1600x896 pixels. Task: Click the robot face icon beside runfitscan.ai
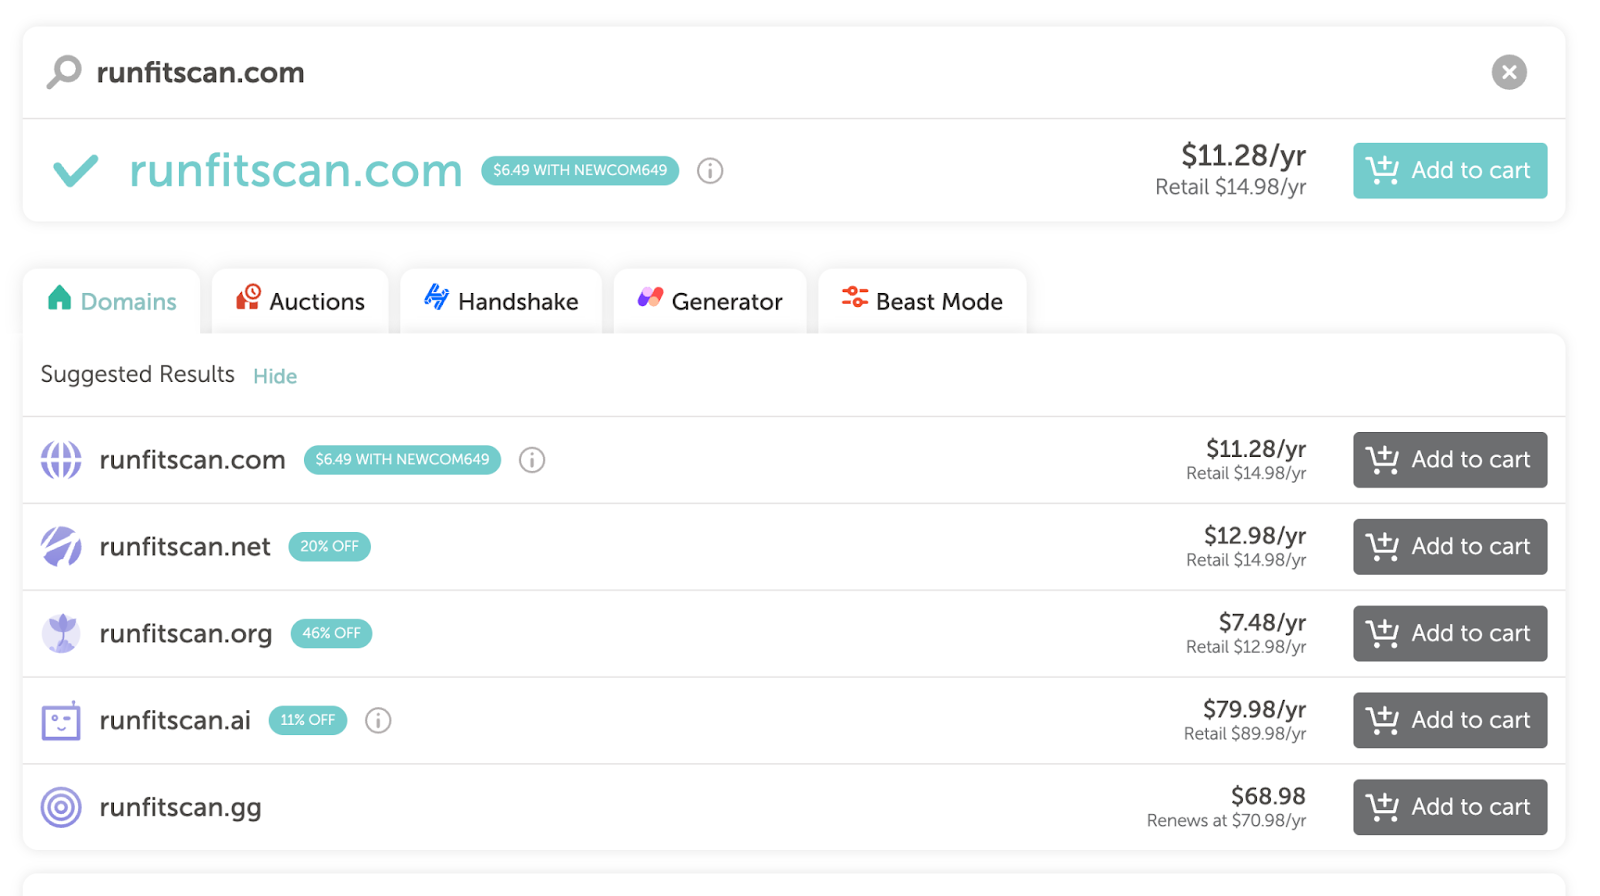click(x=61, y=720)
